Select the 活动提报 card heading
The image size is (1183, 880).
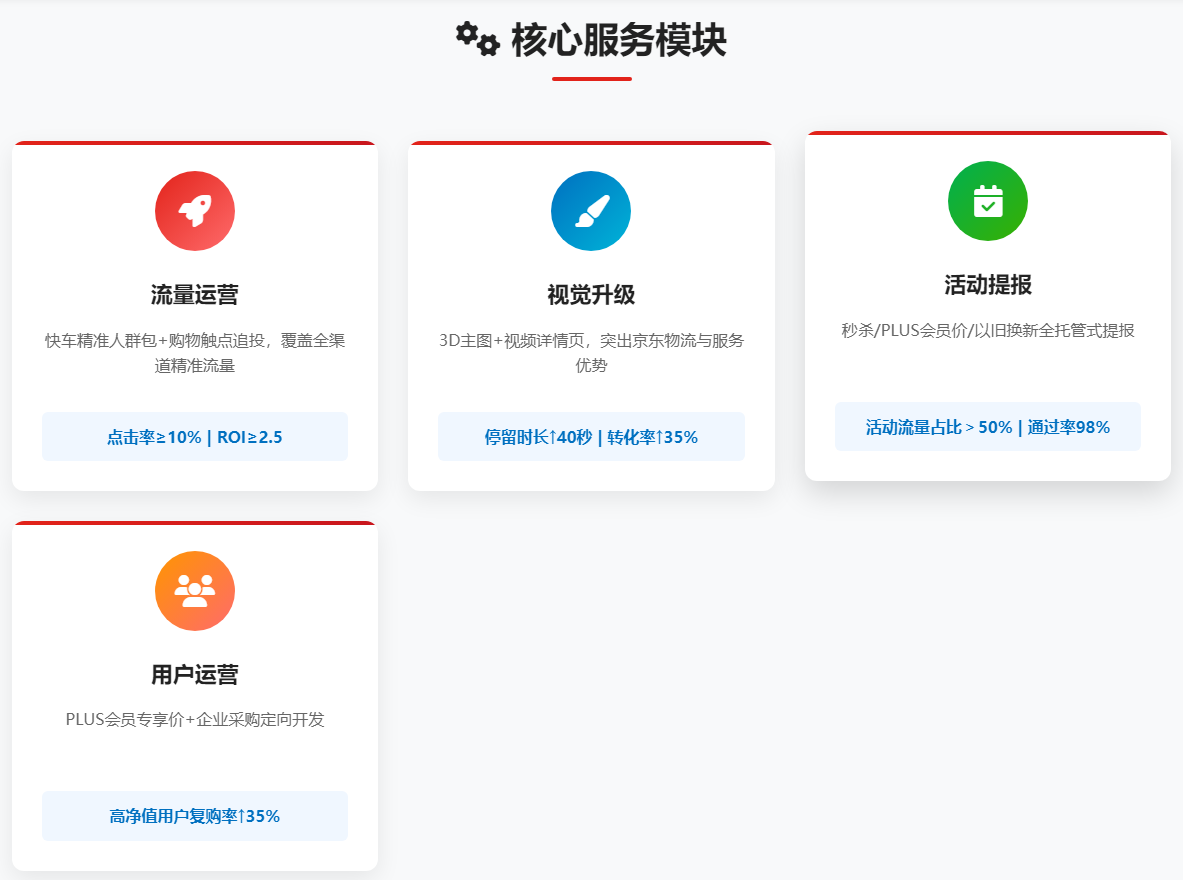[987, 285]
